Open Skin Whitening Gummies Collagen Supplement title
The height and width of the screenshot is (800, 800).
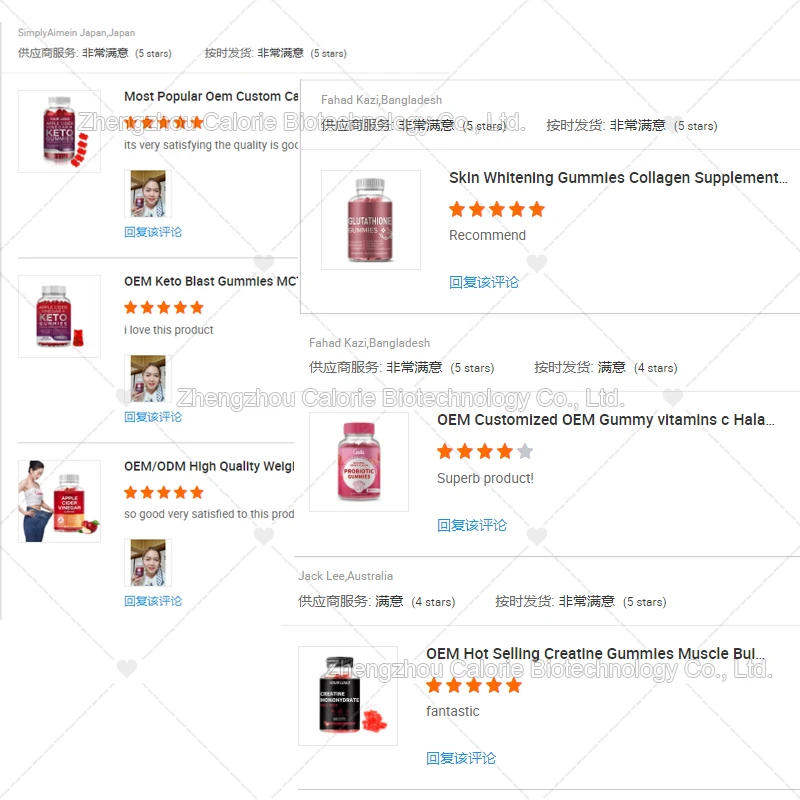(x=618, y=178)
